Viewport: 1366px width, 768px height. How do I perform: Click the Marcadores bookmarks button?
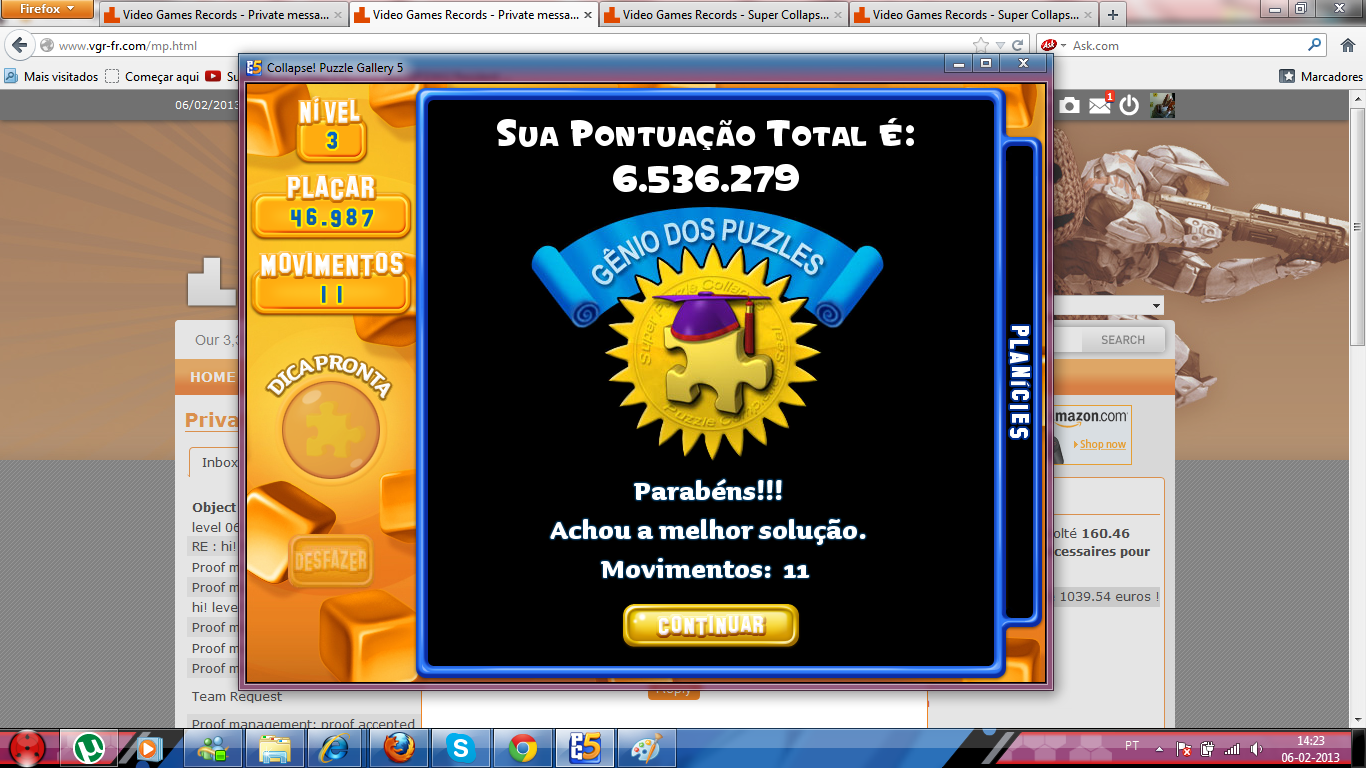point(1321,76)
